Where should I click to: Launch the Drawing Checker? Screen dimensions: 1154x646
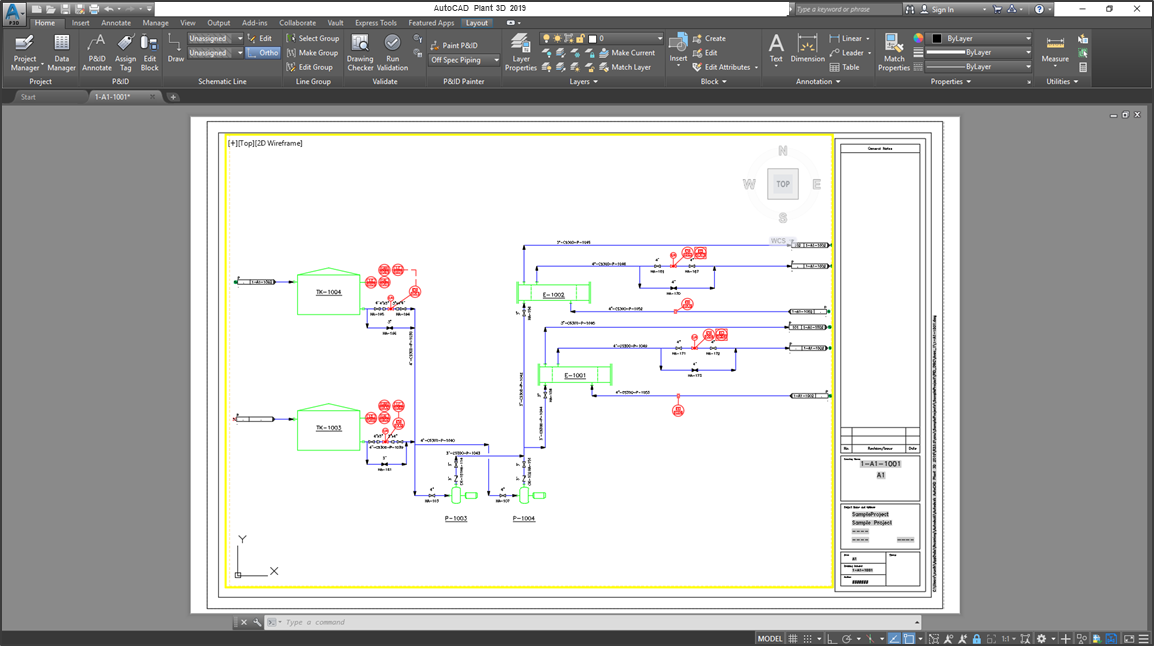(360, 51)
